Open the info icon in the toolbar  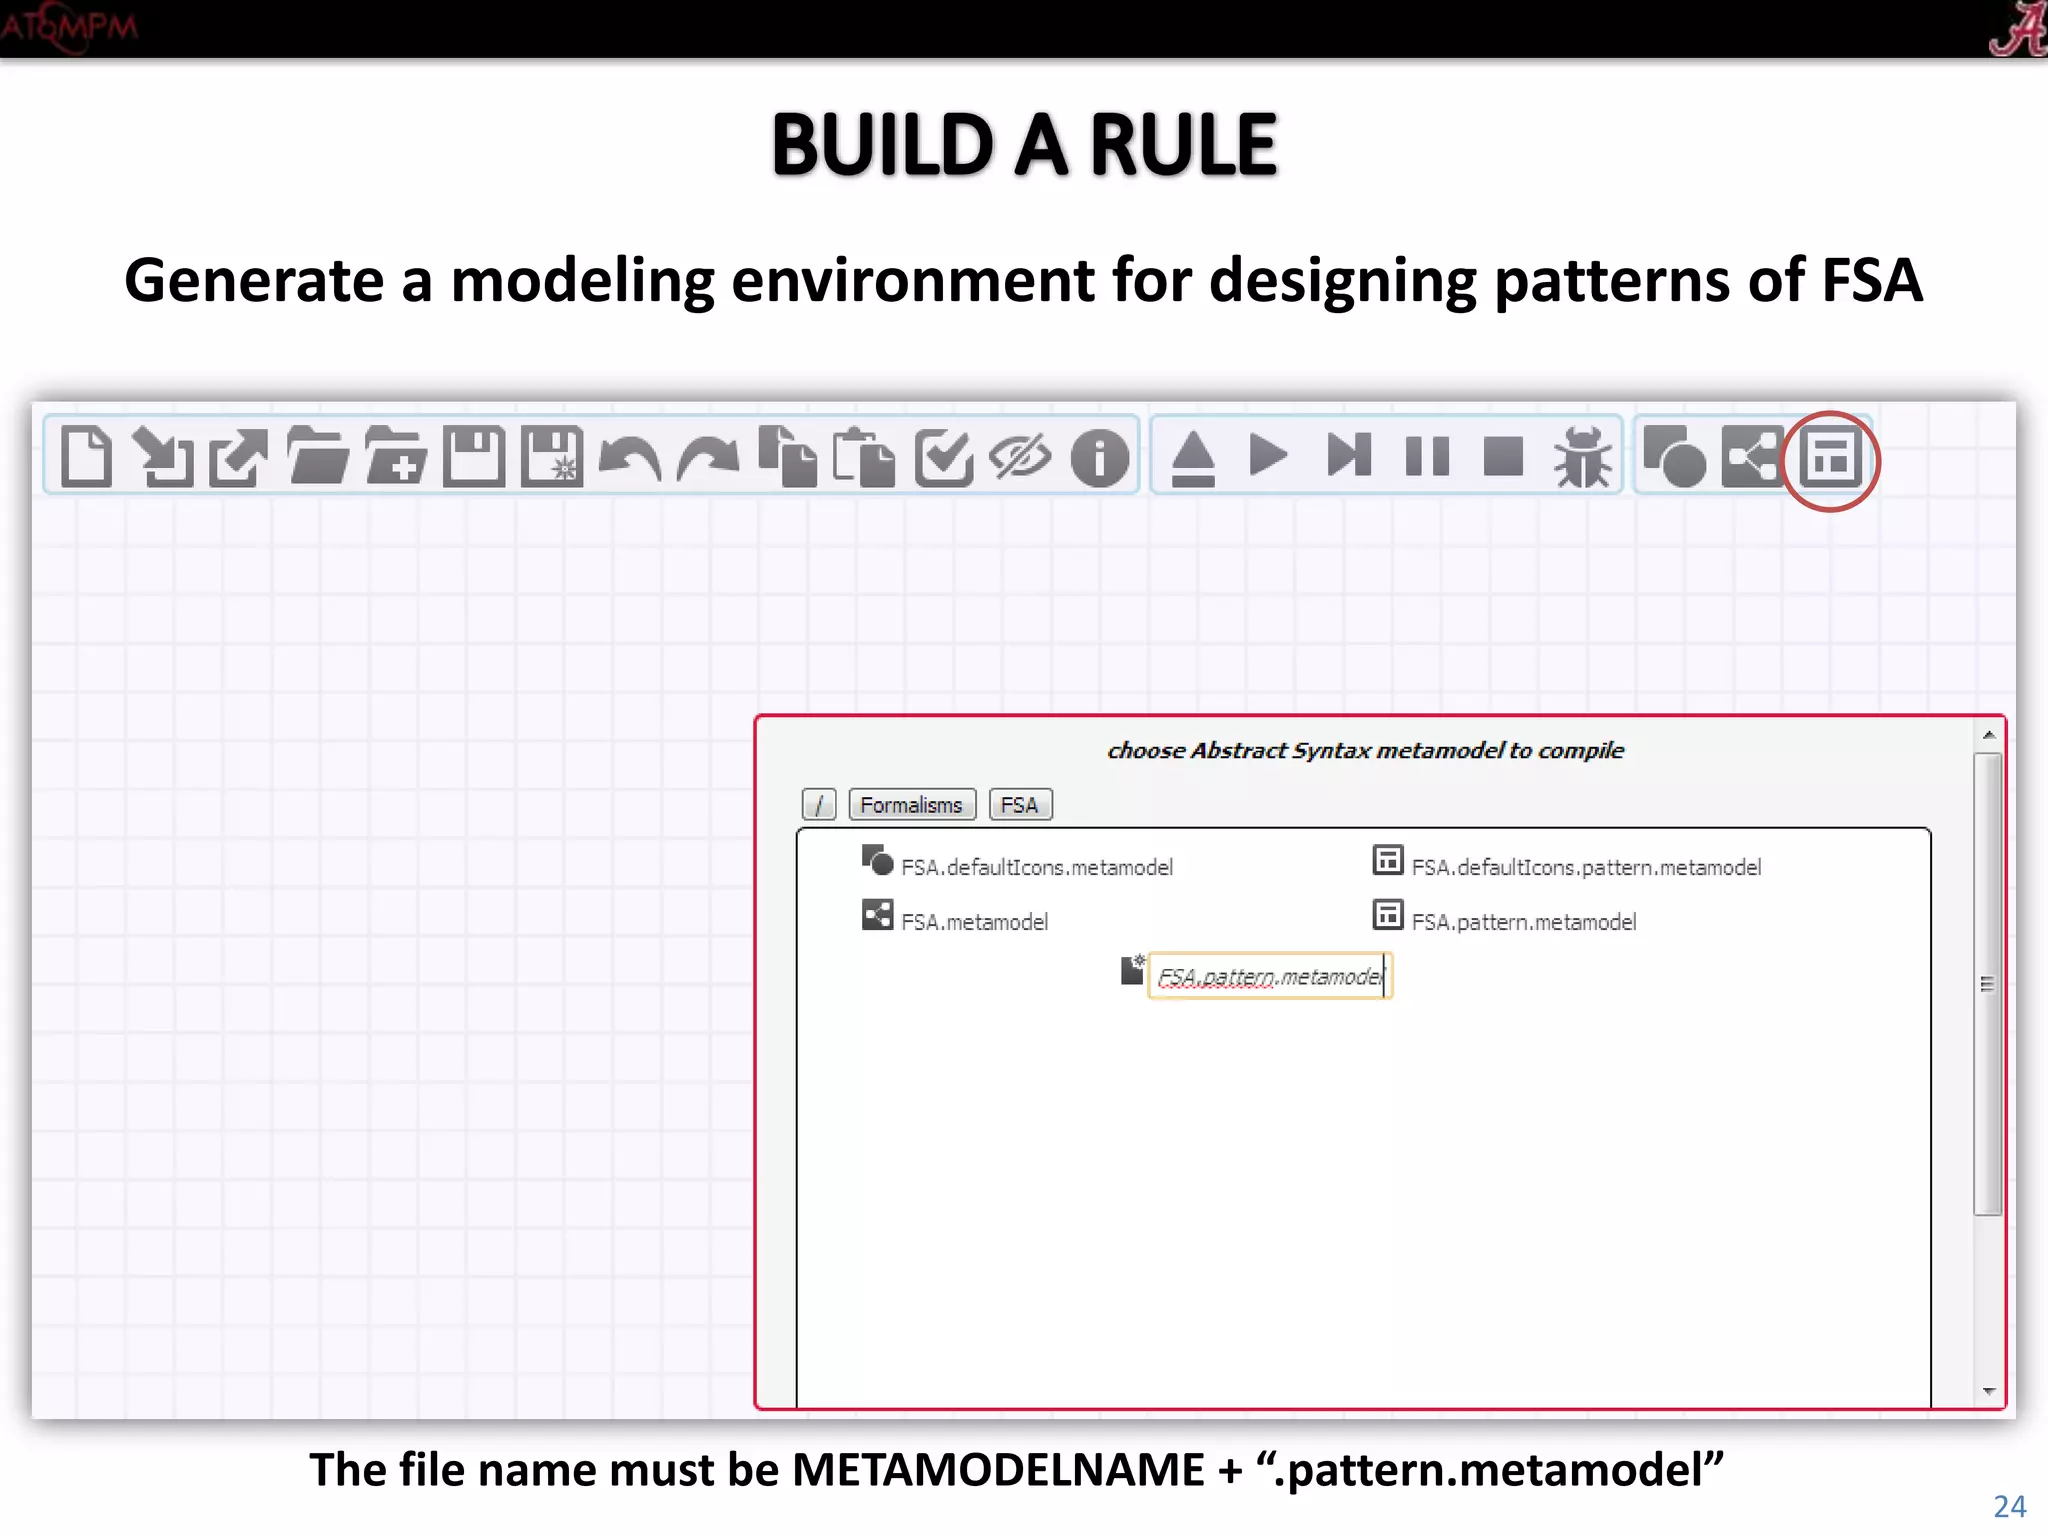[x=1100, y=459]
